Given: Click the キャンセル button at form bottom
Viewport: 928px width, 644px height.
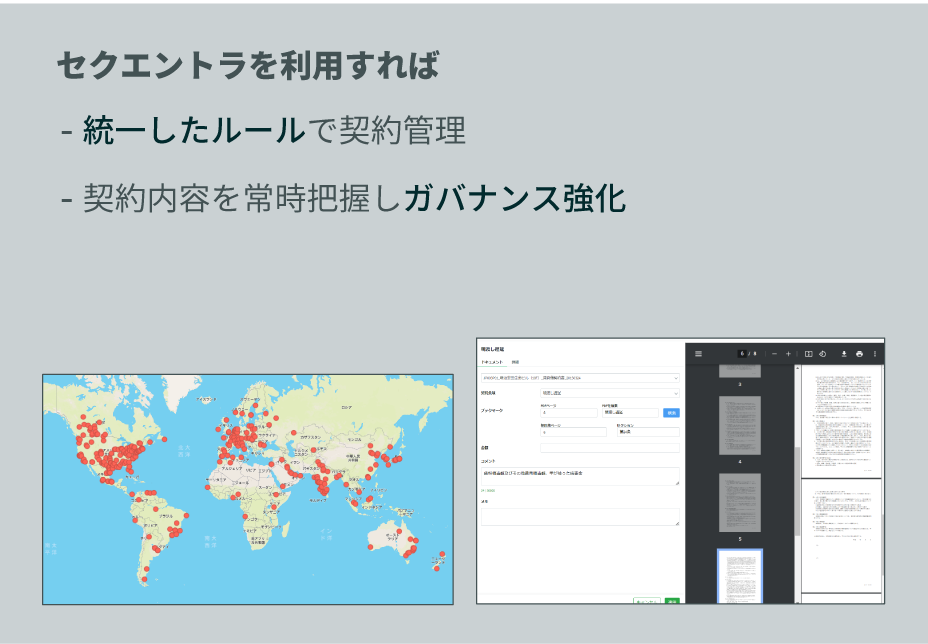Looking at the screenshot, I should [646, 601].
